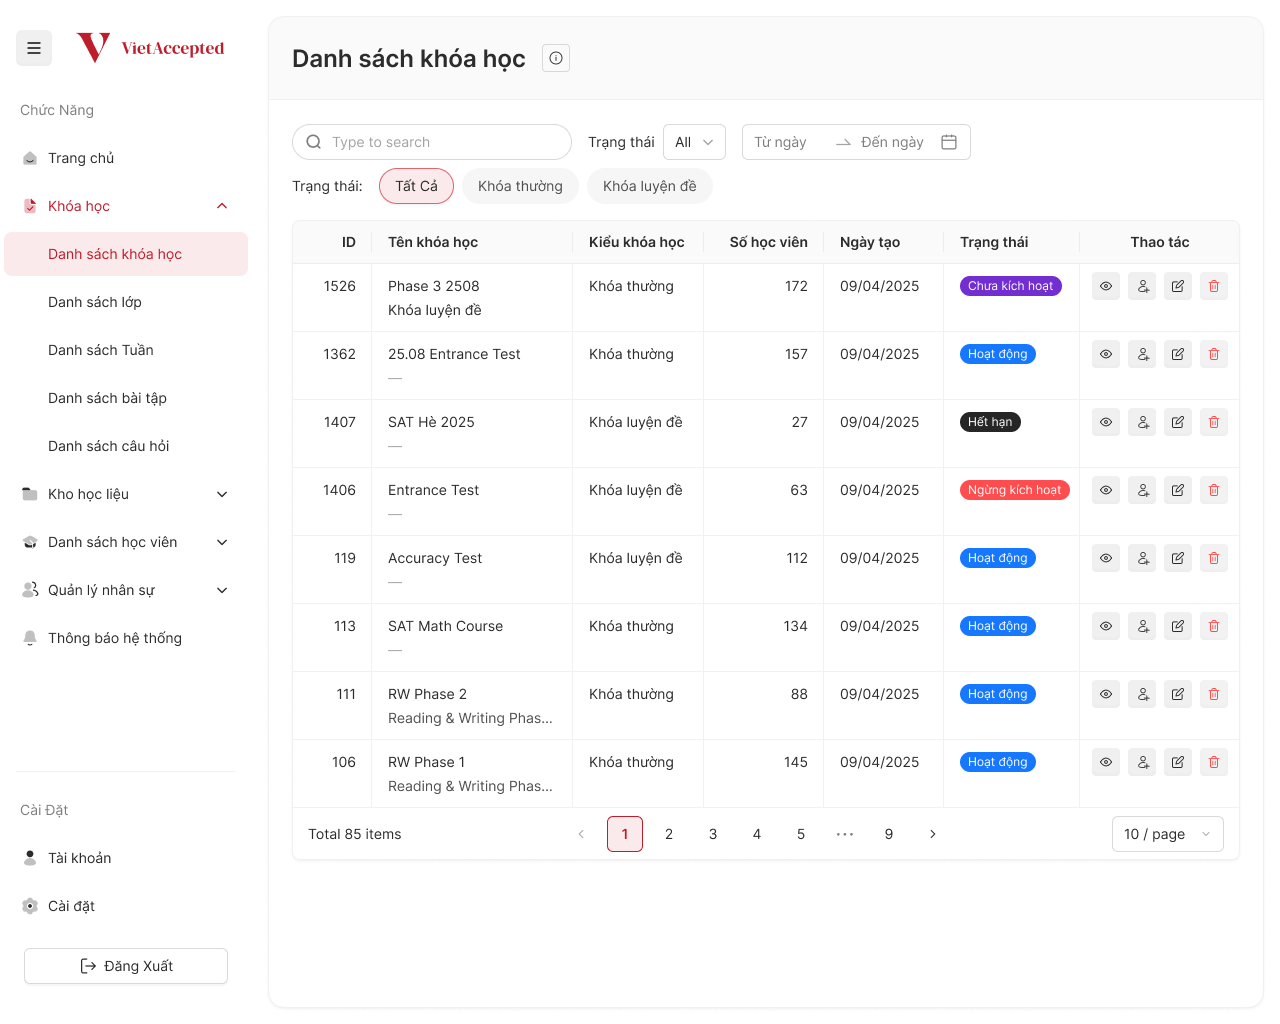Click the VietAccepted logo
Image resolution: width=1280 pixels, height=1024 pixels.
pyautogui.click(x=151, y=47)
